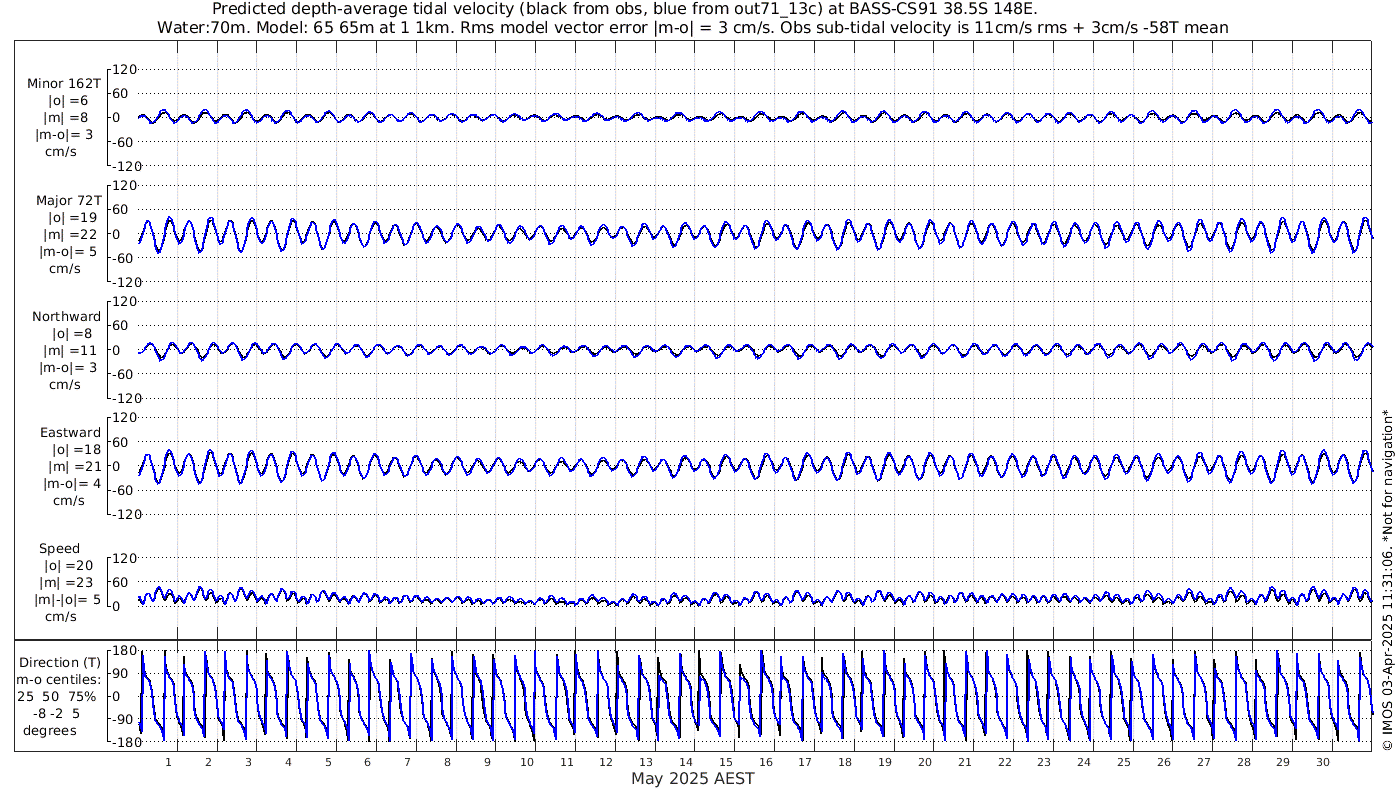Click day "13" on the date axis
This screenshot has width=1400, height=800.
pyautogui.click(x=646, y=762)
